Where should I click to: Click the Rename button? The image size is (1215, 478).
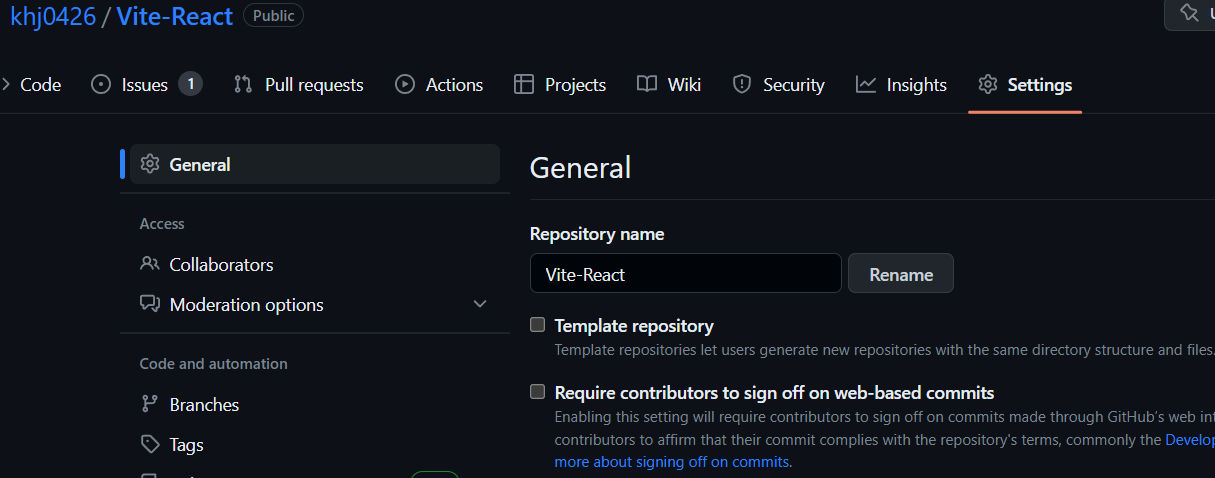[901, 273]
